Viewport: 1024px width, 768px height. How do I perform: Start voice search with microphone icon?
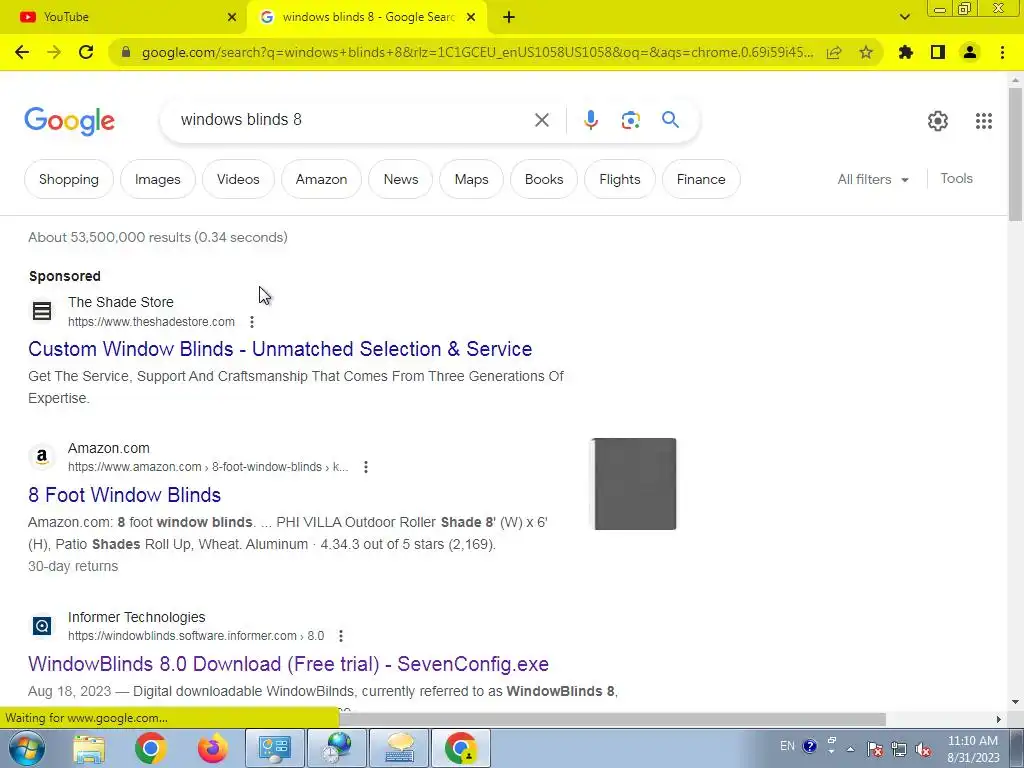(591, 120)
